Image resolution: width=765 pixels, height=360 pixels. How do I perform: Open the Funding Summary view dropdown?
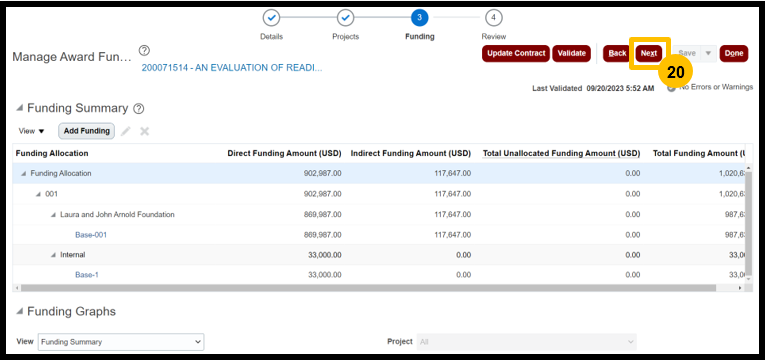pyautogui.click(x=121, y=342)
